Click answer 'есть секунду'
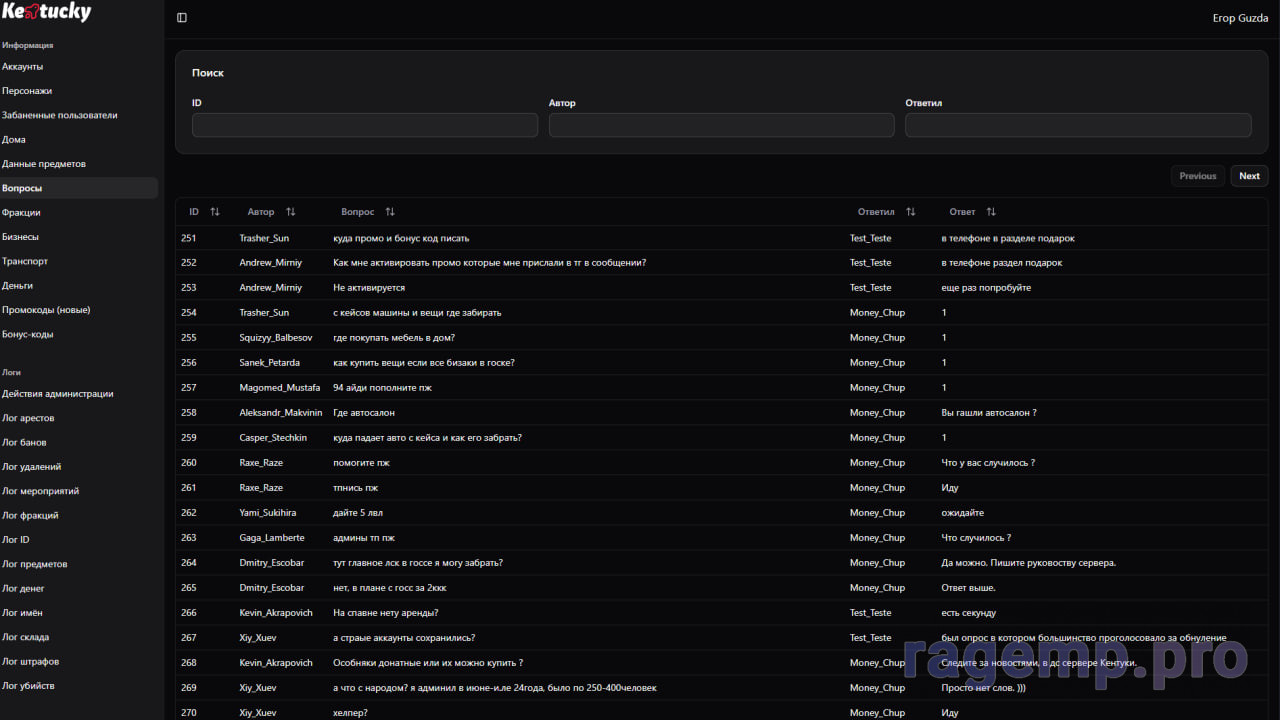Viewport: 1280px width, 720px height. (x=968, y=613)
